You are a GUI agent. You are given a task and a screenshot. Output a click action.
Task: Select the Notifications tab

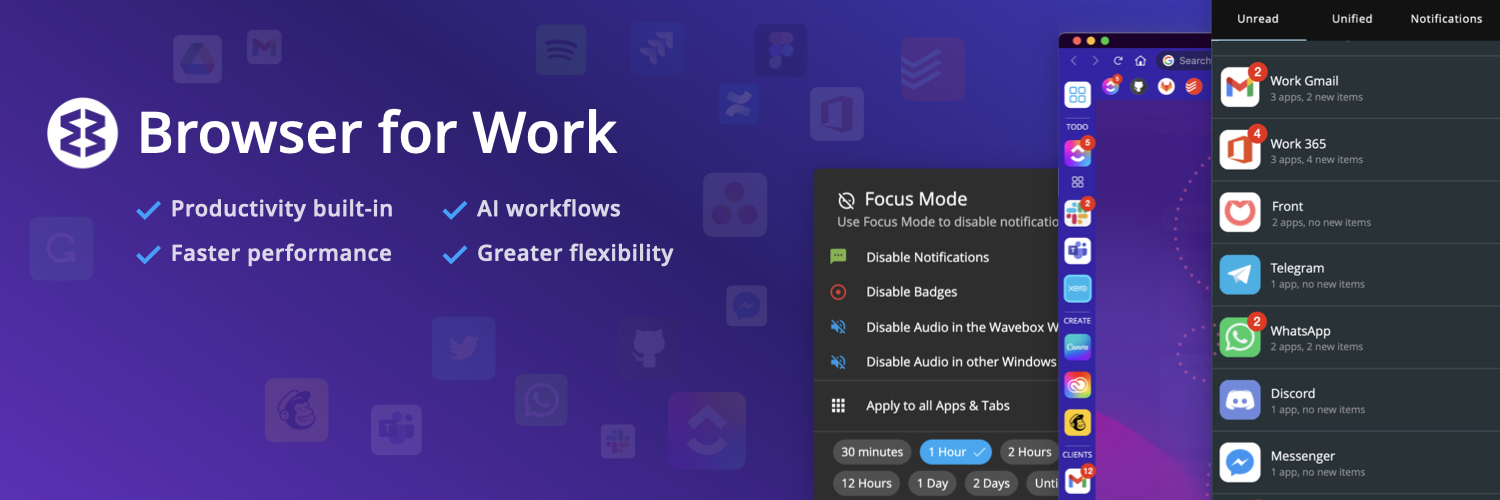[x=1446, y=19]
